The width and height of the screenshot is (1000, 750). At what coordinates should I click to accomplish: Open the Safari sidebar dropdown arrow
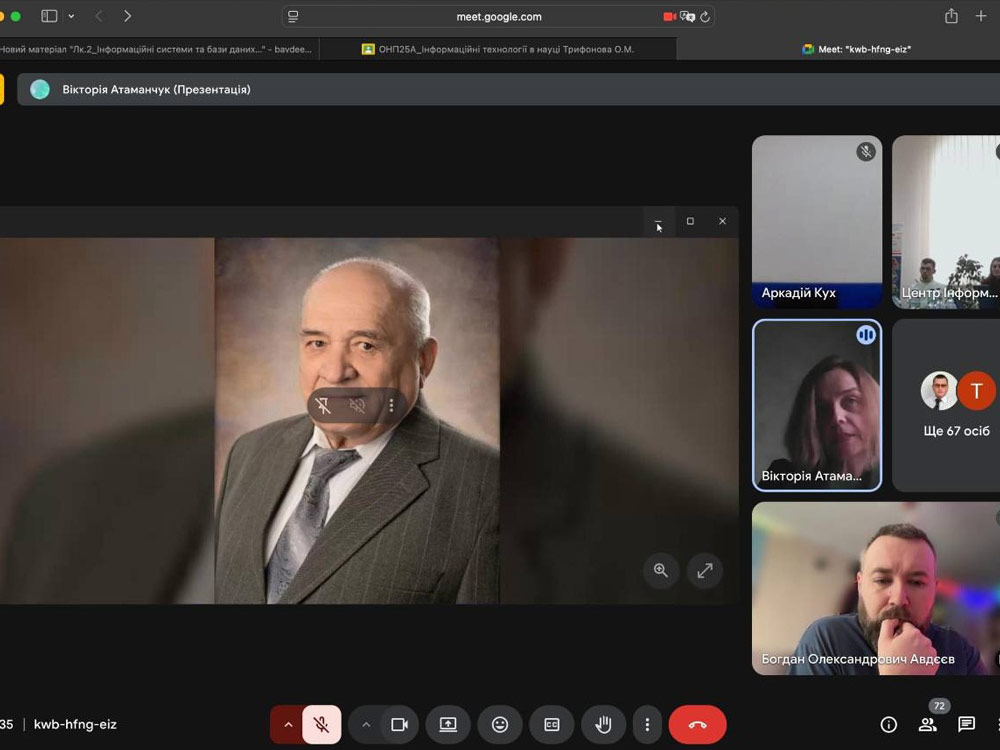[x=71, y=16]
